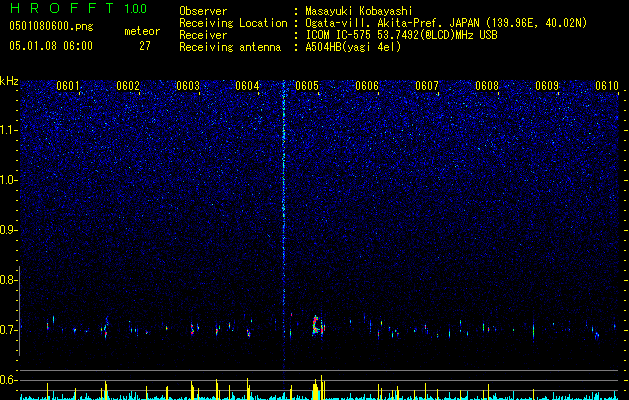The width and height of the screenshot is (629, 400).
Task: Click the large meteor echo after 0605
Action: pos(318,325)
